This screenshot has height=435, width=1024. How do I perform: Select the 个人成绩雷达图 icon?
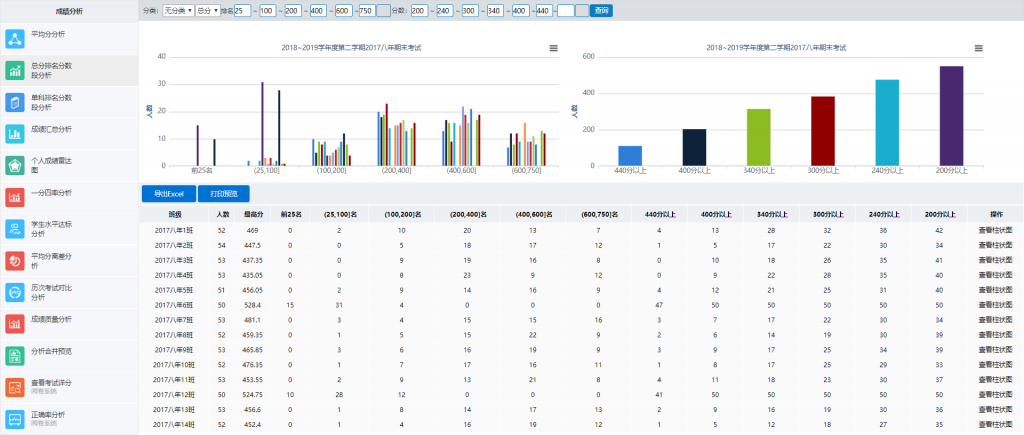[15, 165]
